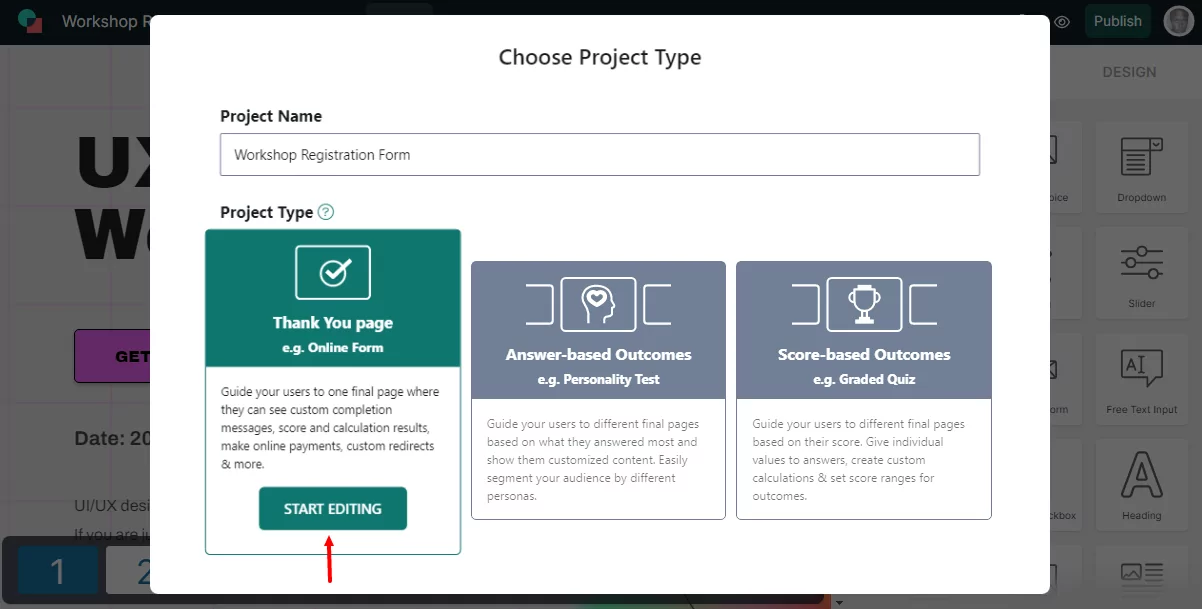
Task: Click the eye preview icon
Action: (1062, 22)
